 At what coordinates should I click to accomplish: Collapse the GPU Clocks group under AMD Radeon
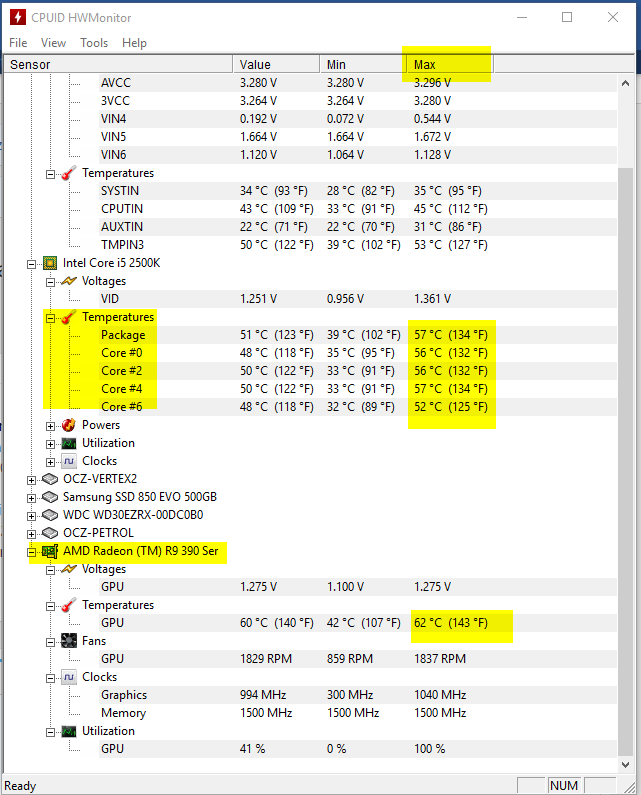(50, 678)
